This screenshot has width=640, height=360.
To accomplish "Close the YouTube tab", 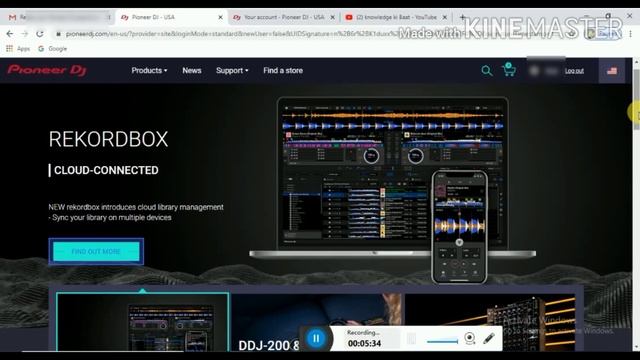I will [445, 17].
